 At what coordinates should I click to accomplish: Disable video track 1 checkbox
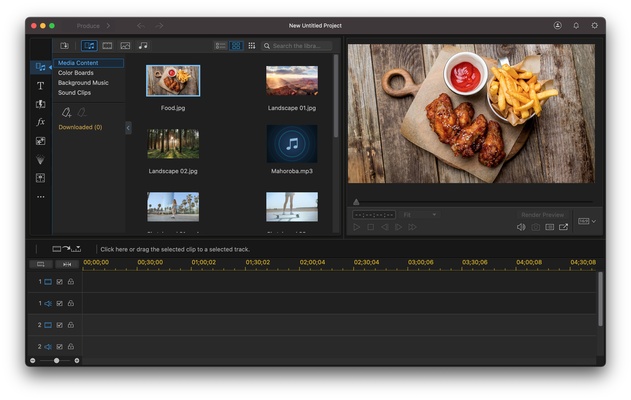pos(59,282)
